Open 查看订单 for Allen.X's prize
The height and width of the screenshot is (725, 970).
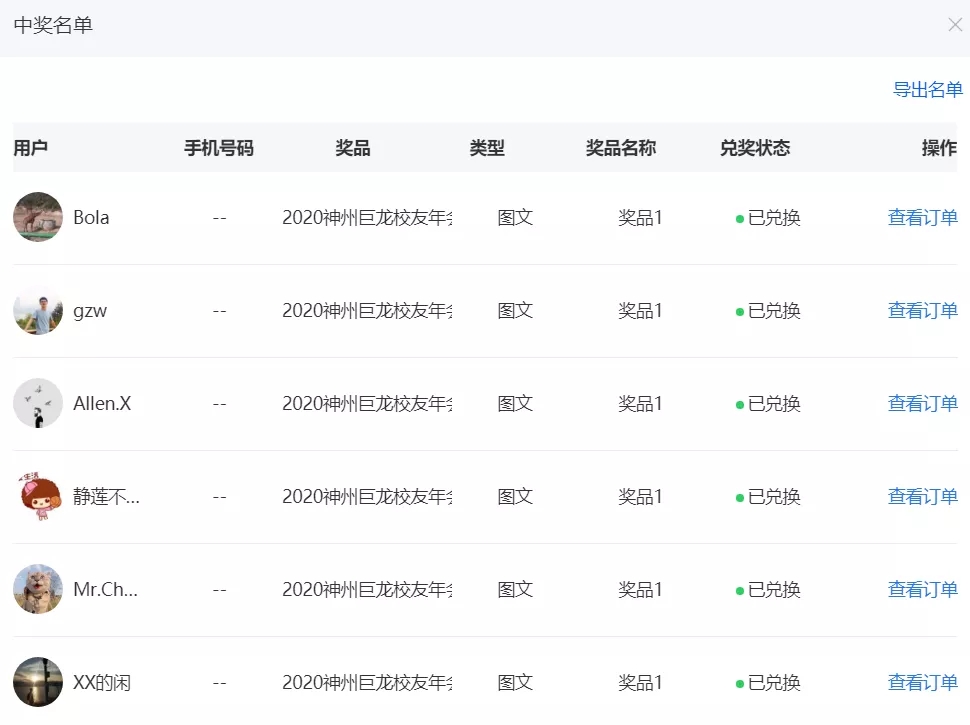click(x=922, y=403)
